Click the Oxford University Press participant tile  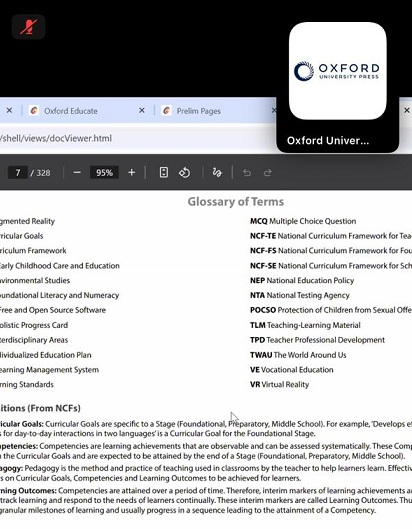pos(338,86)
